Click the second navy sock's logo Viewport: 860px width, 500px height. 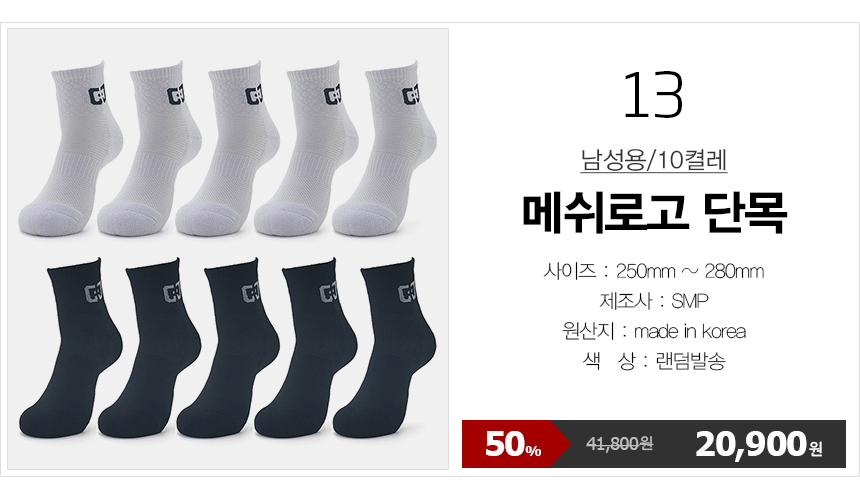coord(172,293)
